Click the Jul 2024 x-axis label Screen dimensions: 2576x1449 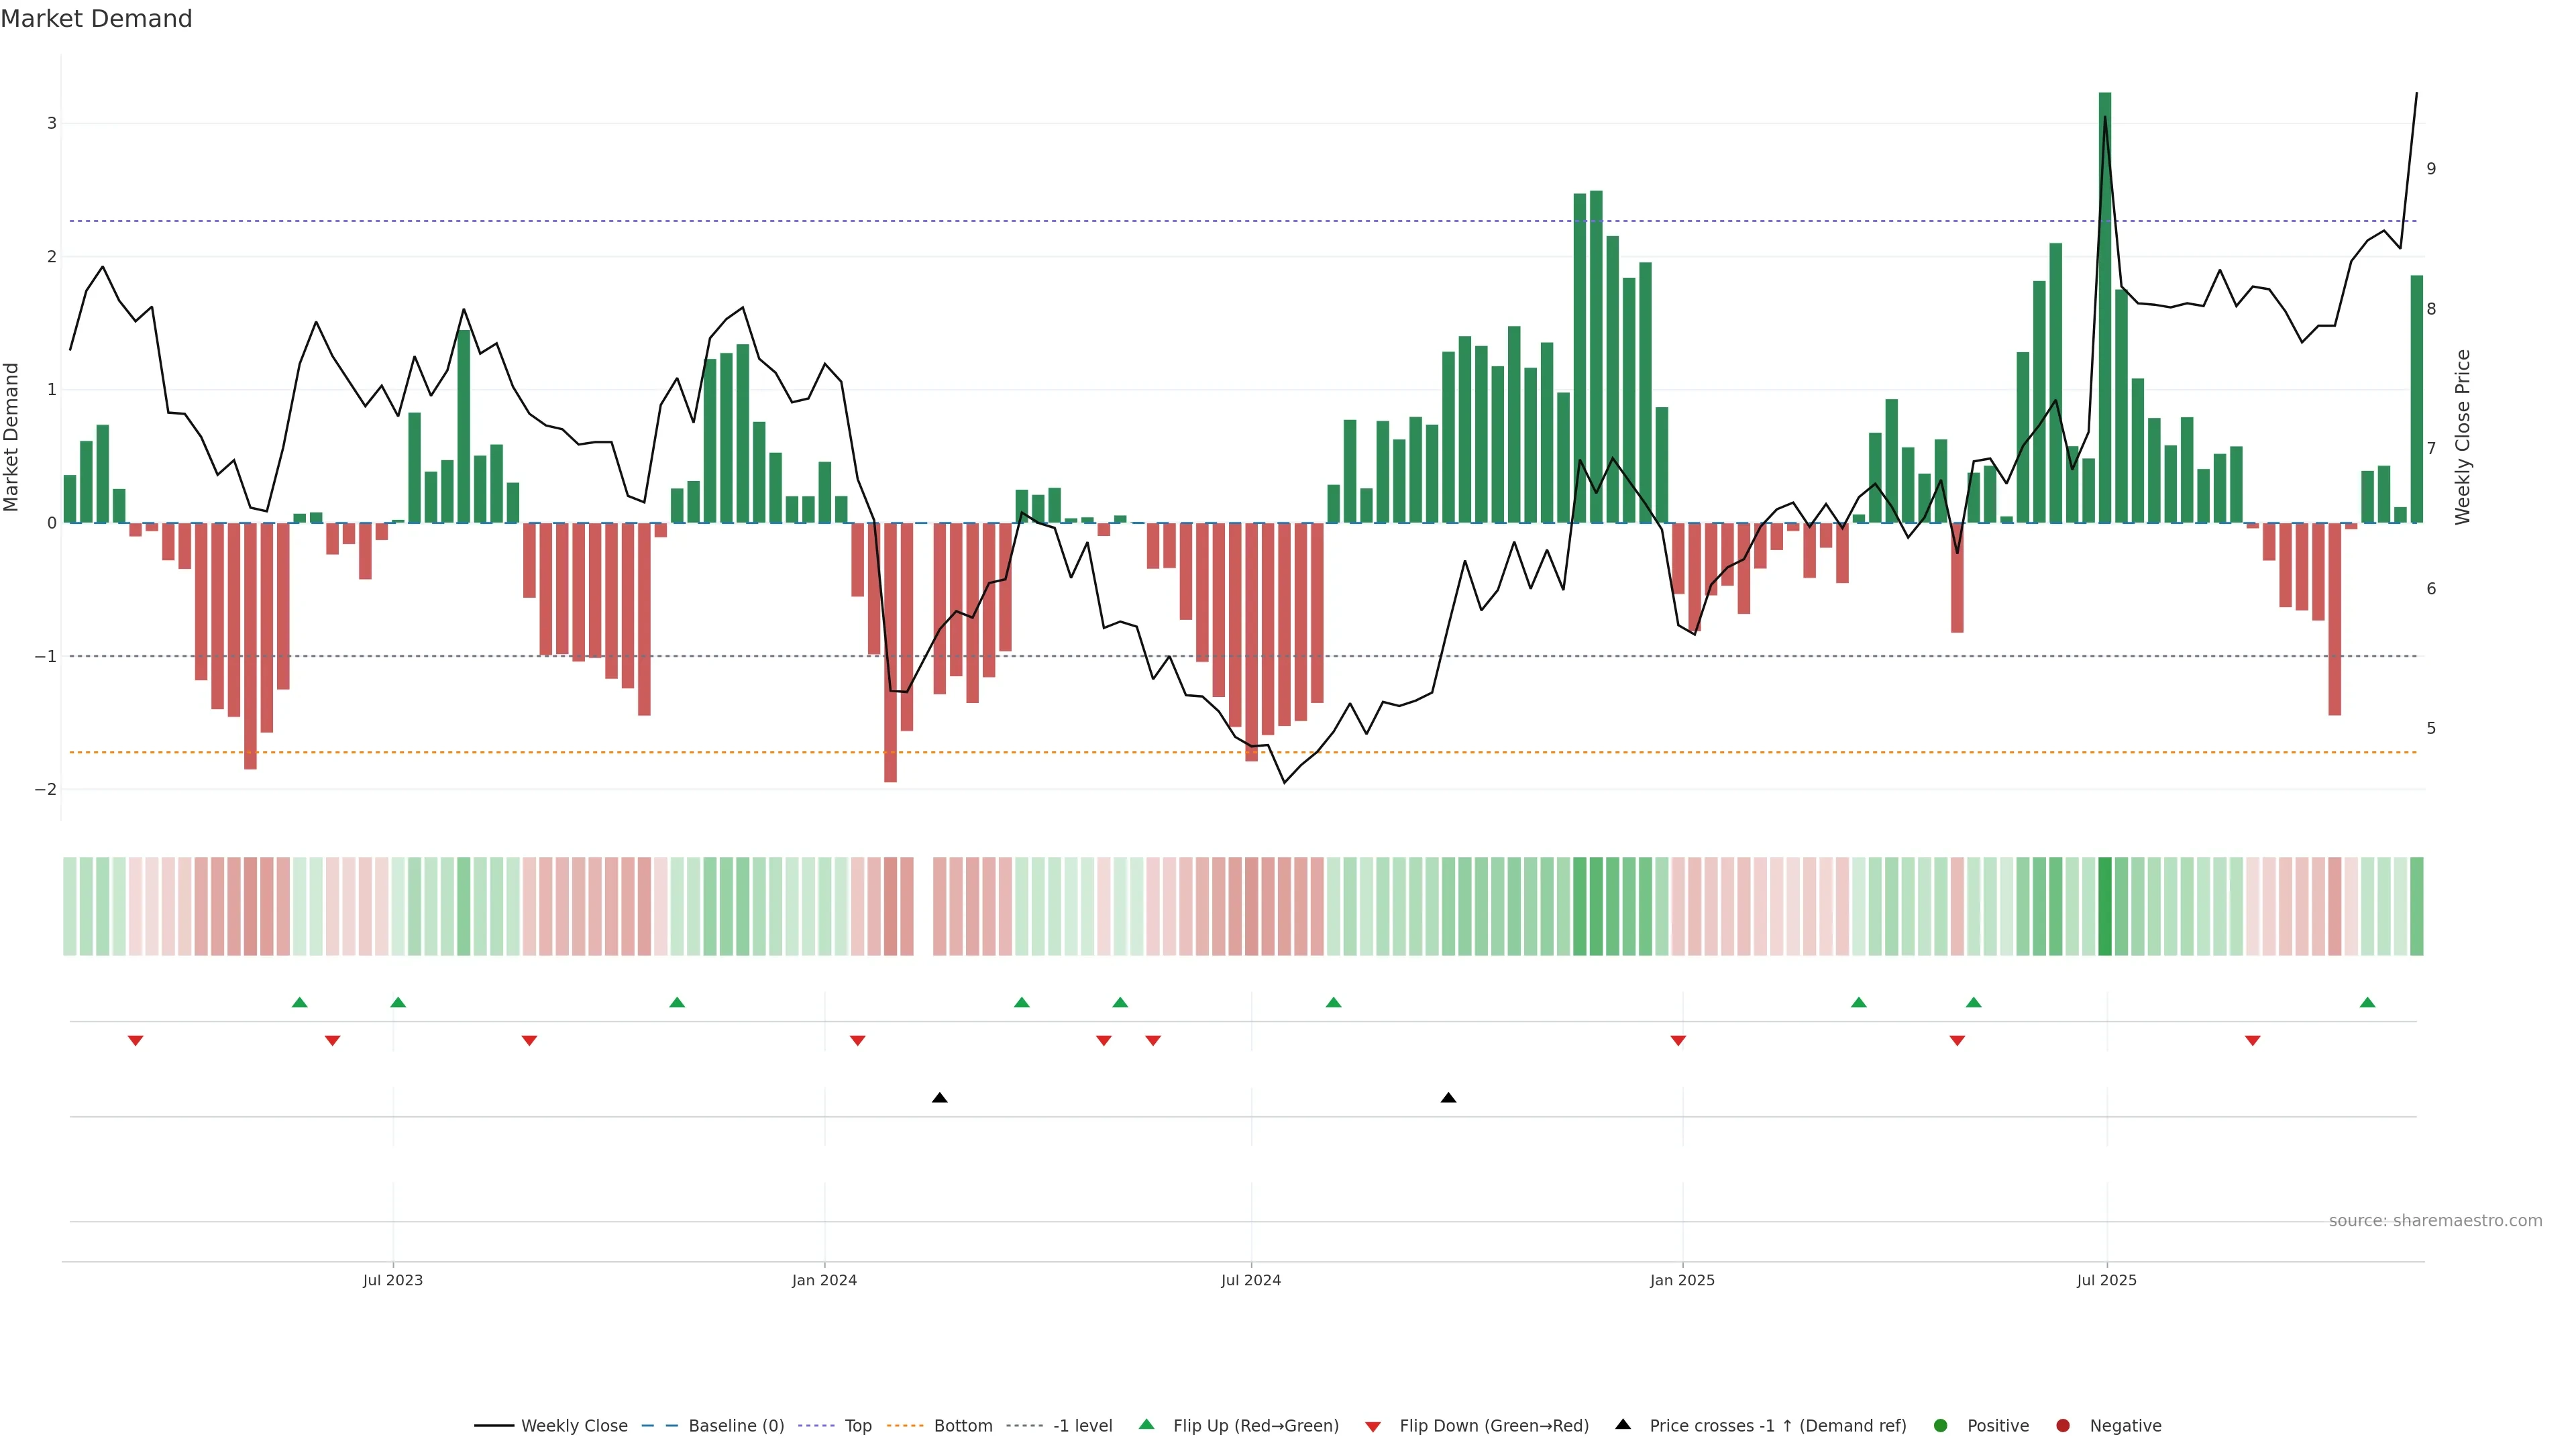[x=1250, y=1280]
